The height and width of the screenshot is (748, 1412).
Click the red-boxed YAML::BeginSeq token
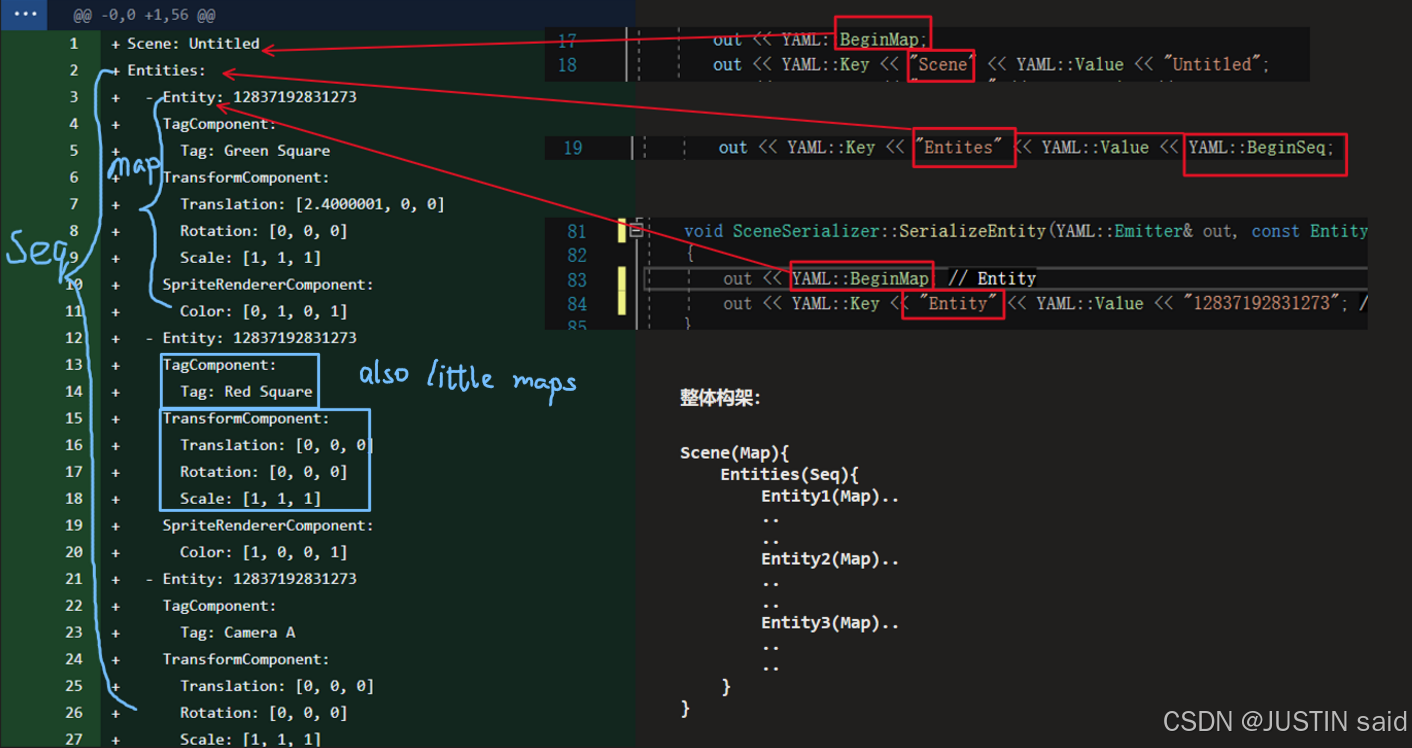pyautogui.click(x=1263, y=148)
